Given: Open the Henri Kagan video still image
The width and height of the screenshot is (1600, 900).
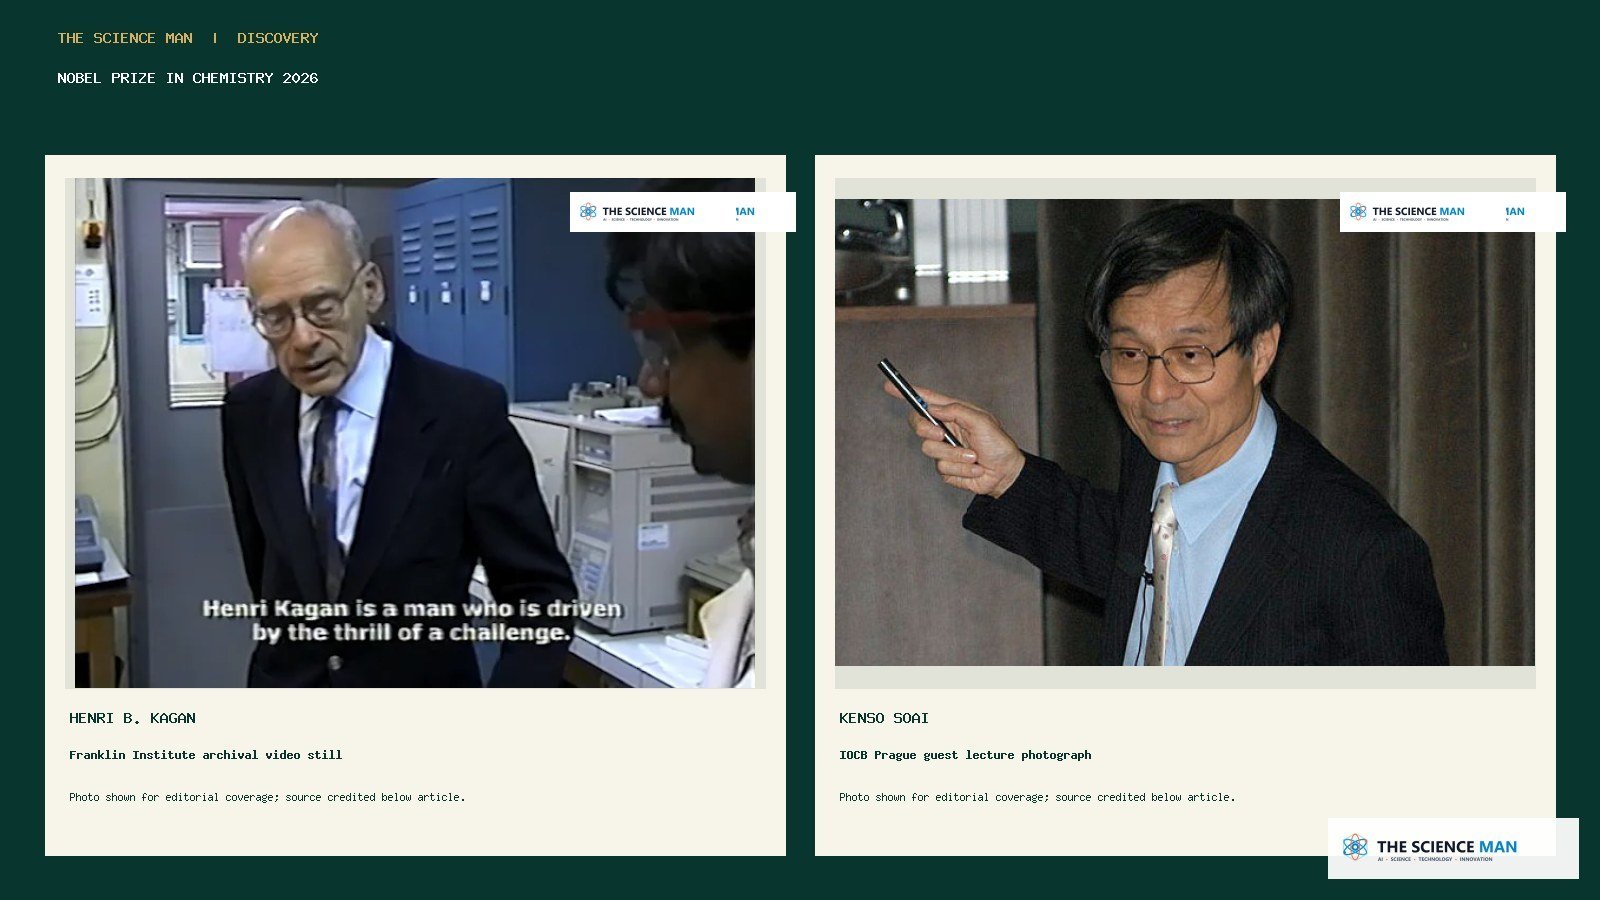Looking at the screenshot, I should (415, 433).
